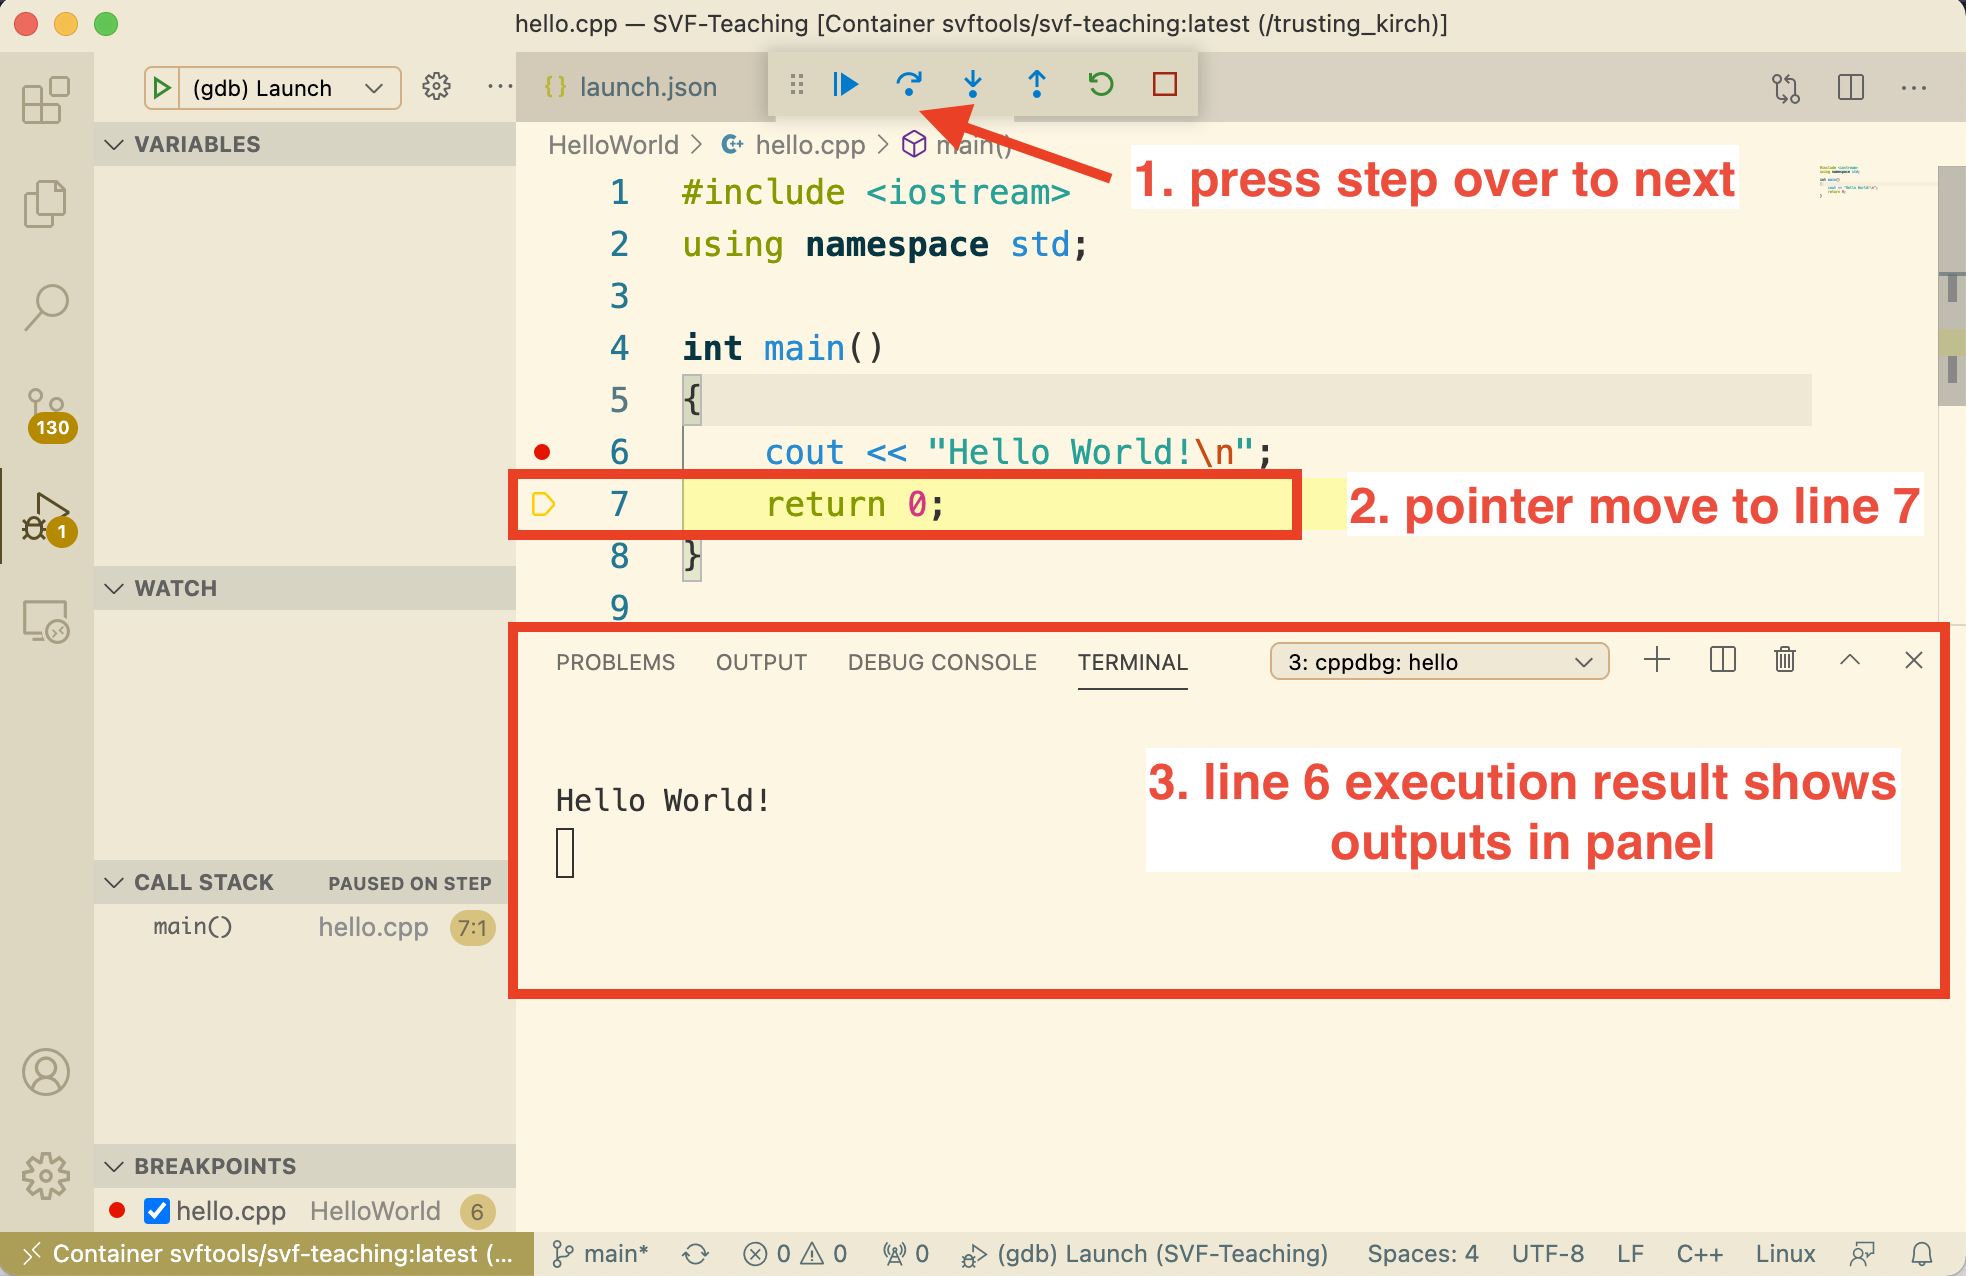Image resolution: width=1966 pixels, height=1276 pixels.
Task: Click the Step Into arrow icon
Action: pos(972,85)
